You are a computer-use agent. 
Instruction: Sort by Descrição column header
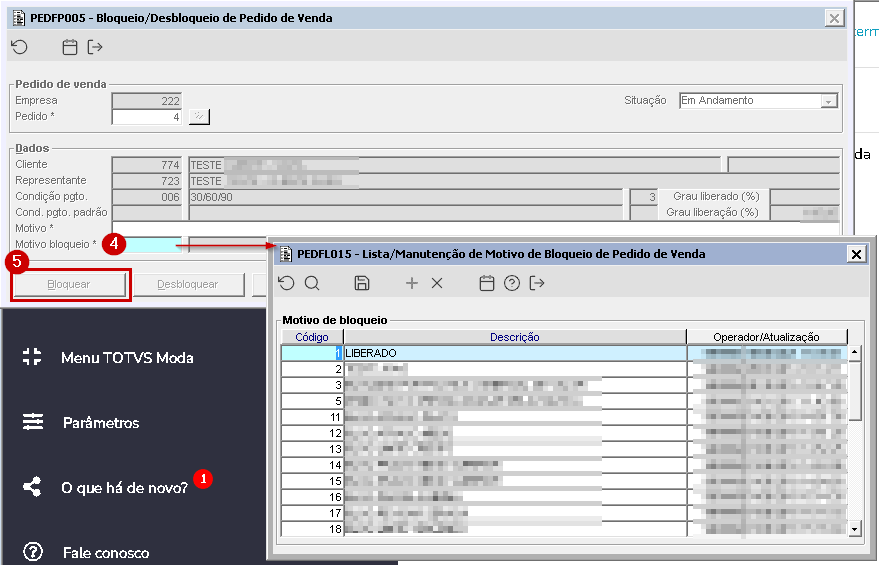(515, 337)
